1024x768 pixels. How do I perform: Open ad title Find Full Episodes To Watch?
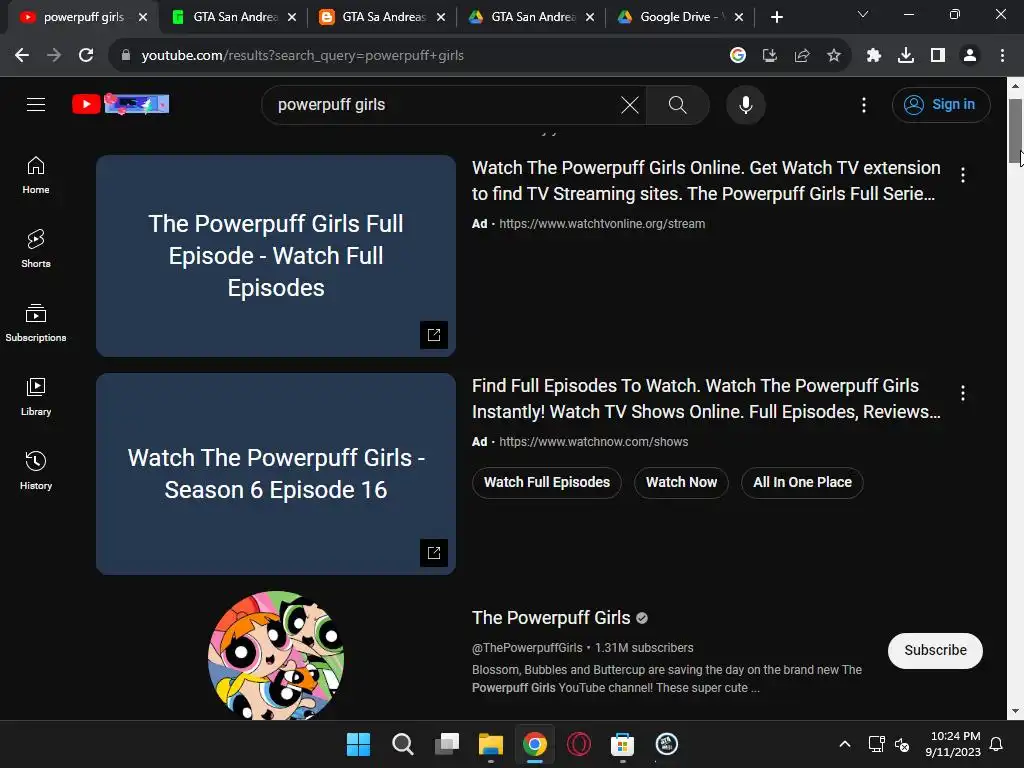[706, 399]
